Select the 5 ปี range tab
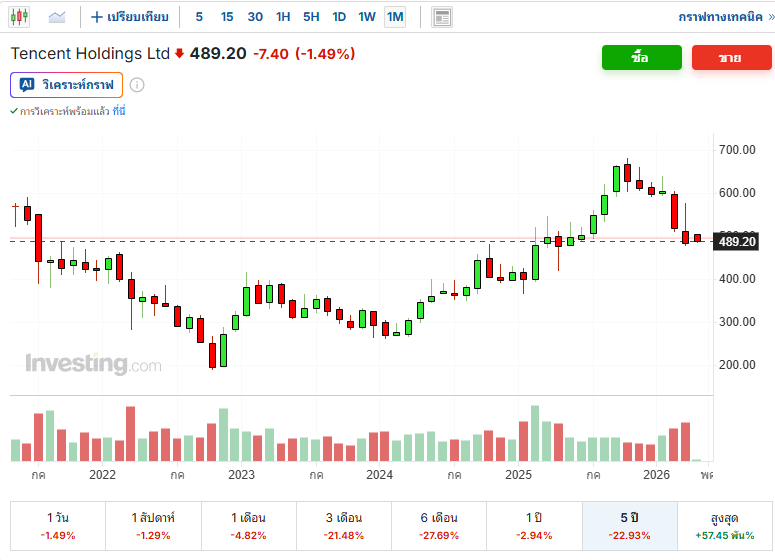The image size is (775, 560). pyautogui.click(x=630, y=526)
